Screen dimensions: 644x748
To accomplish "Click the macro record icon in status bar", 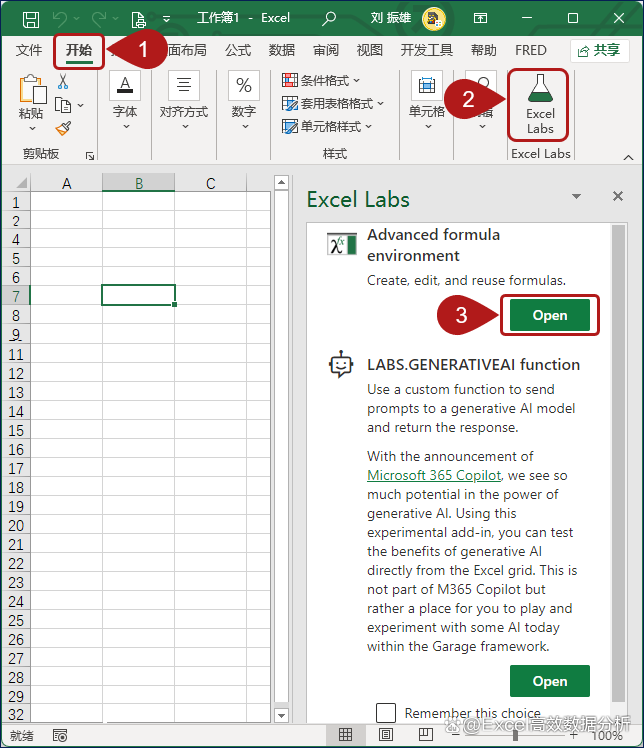I will 60,735.
